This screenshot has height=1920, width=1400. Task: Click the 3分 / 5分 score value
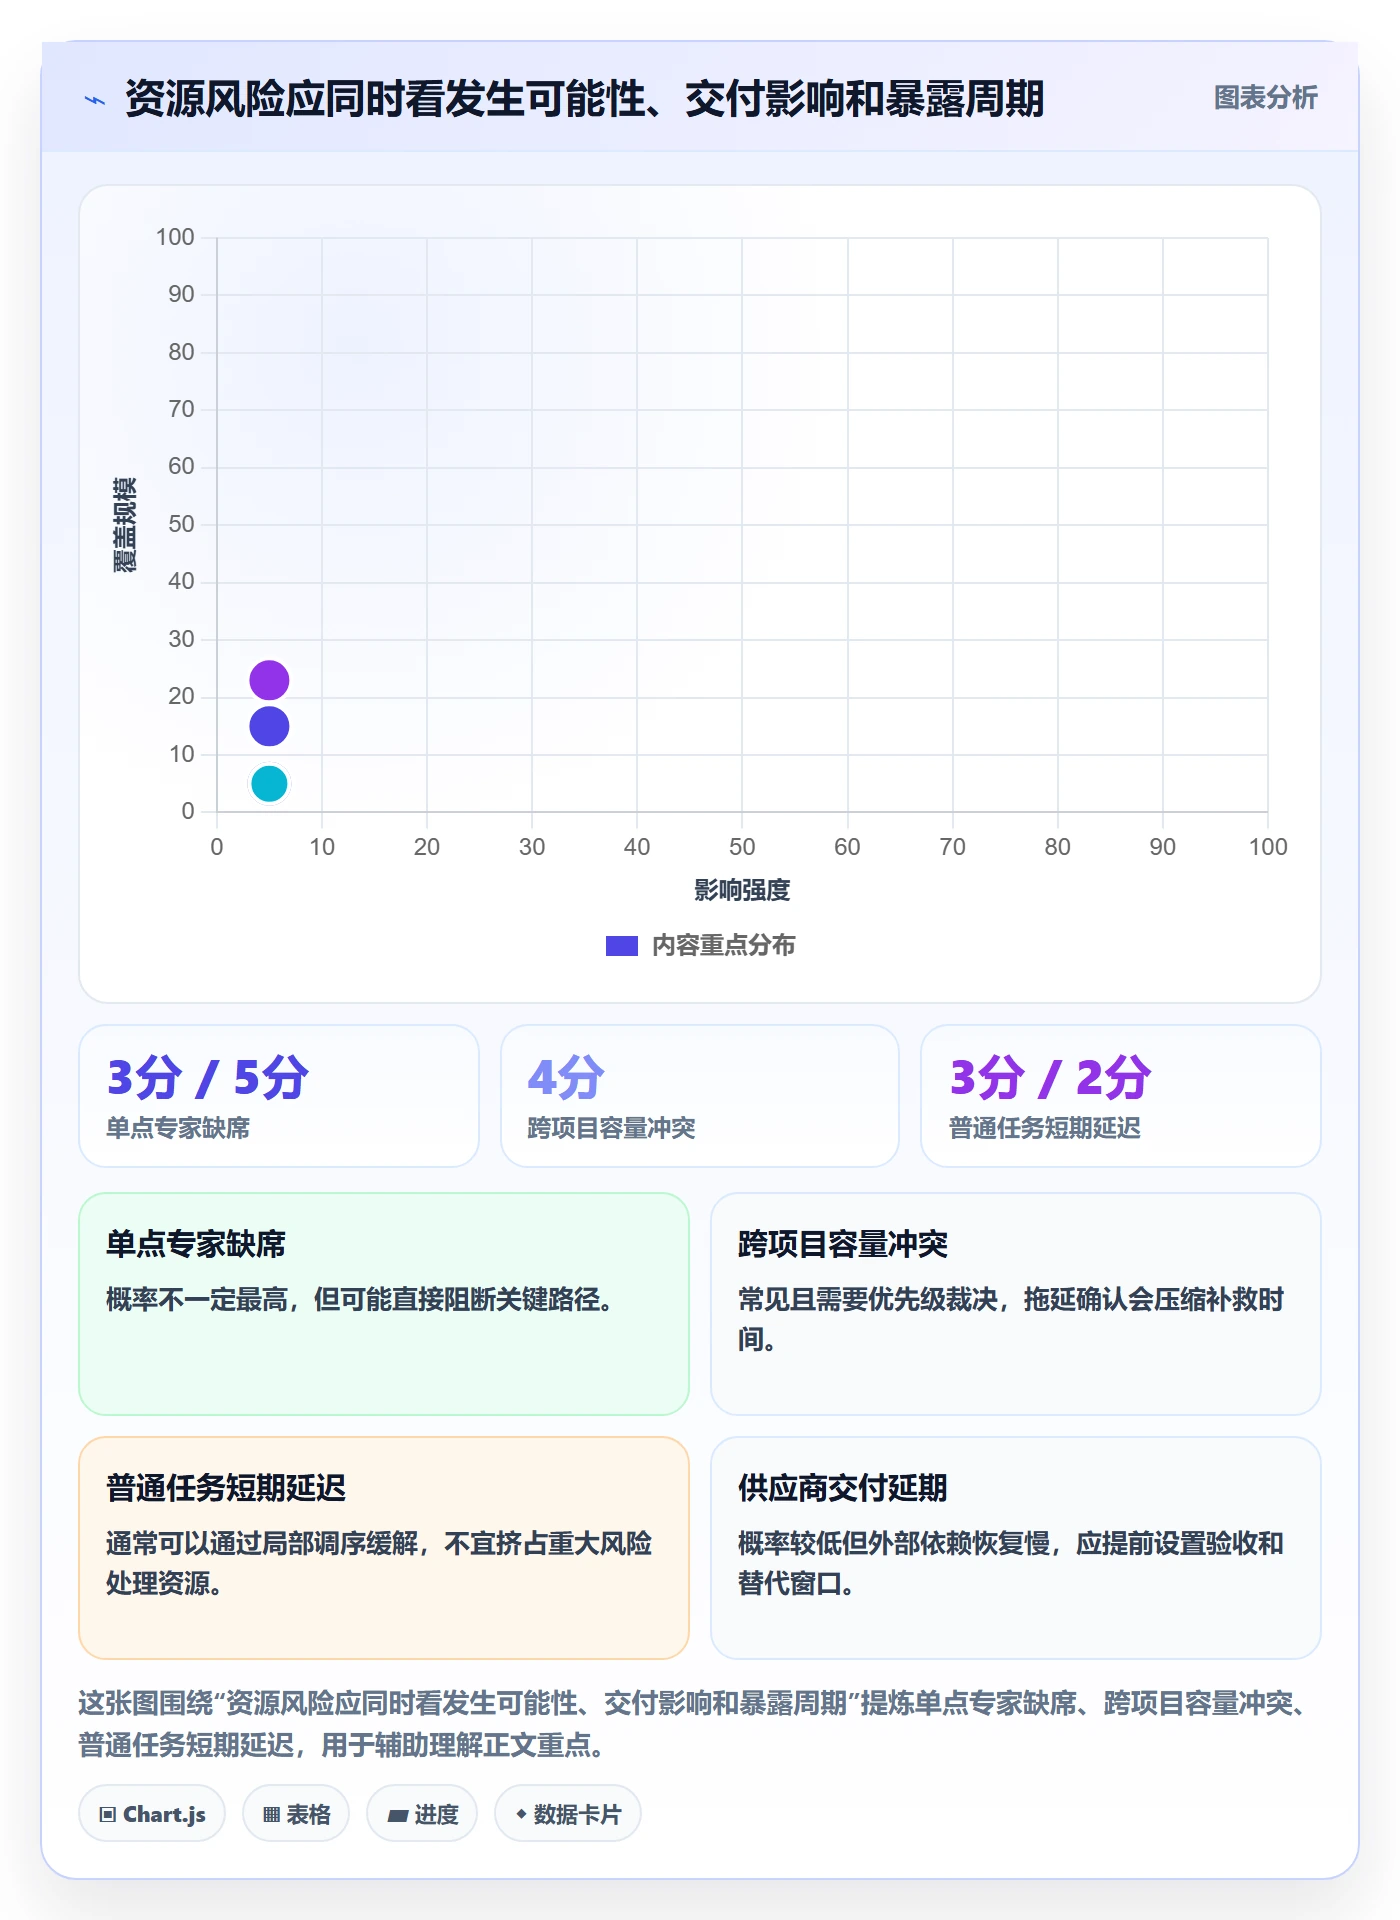pos(208,1078)
